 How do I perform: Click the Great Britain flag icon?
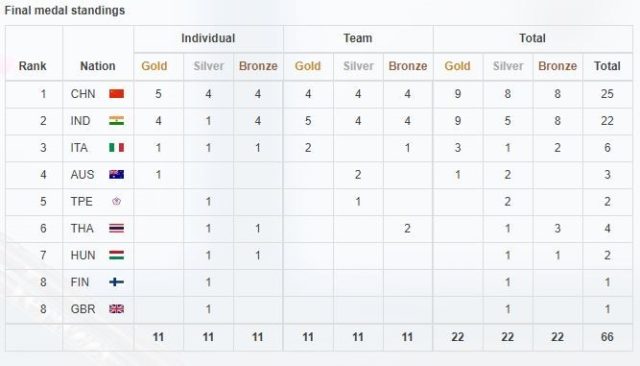point(116,309)
